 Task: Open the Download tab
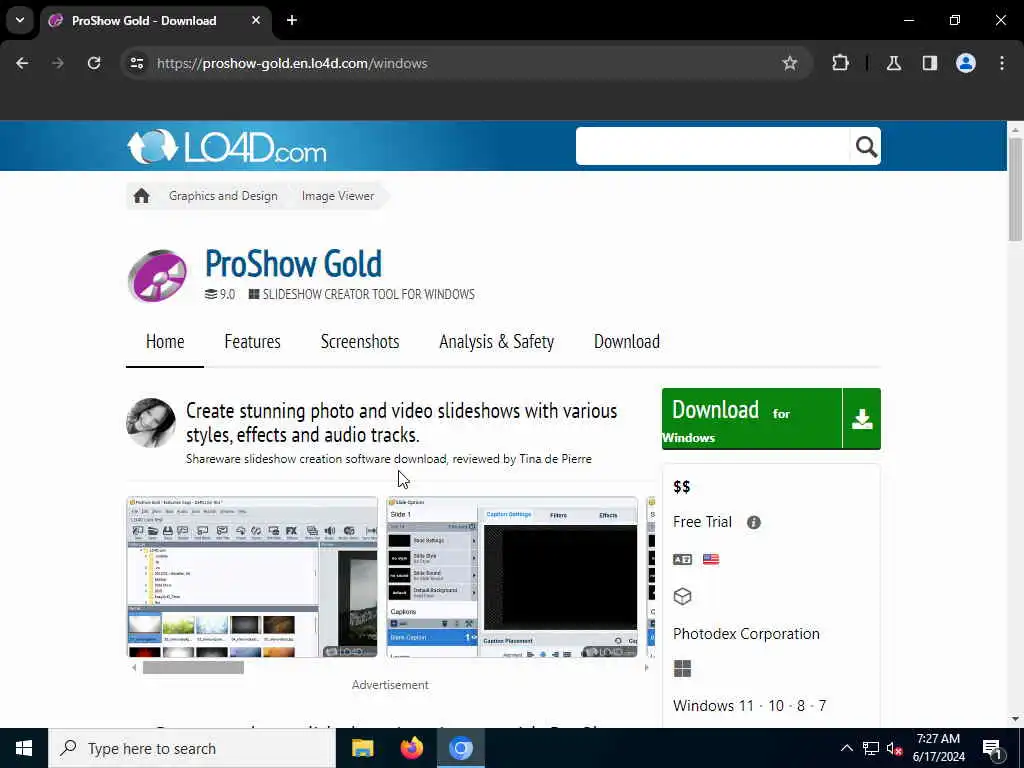(x=626, y=342)
